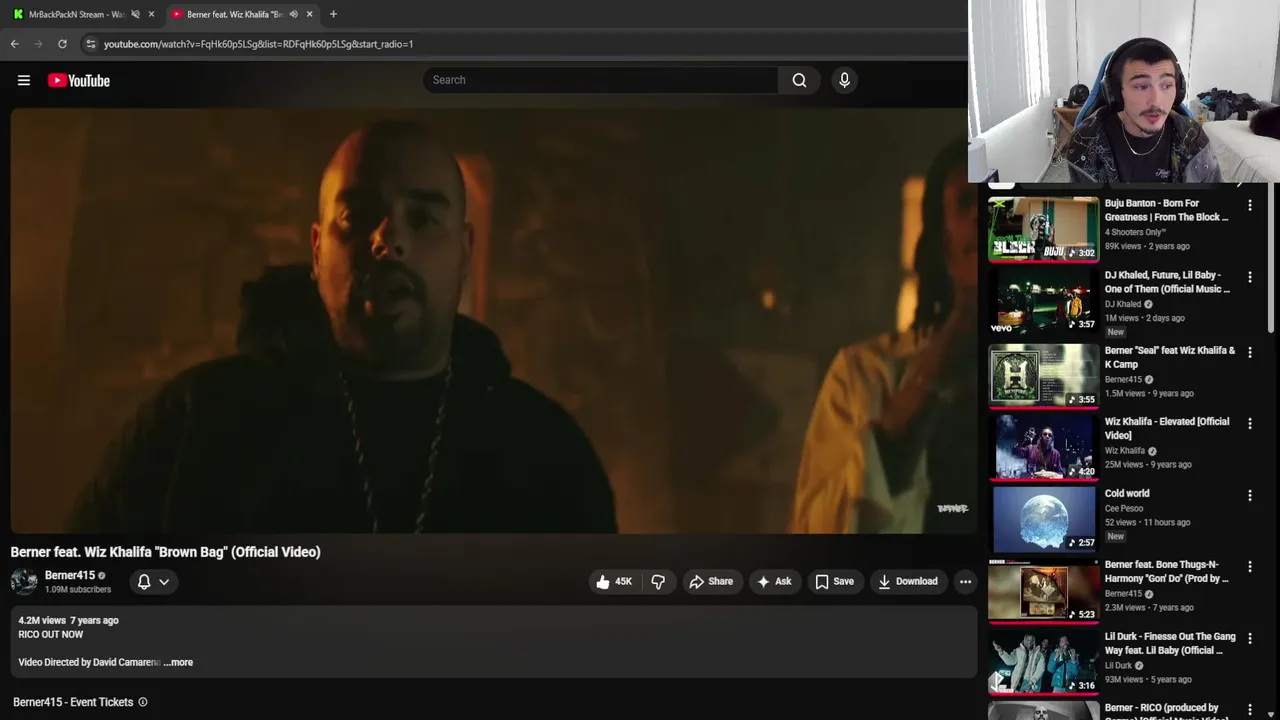Image resolution: width=1280 pixels, height=720 pixels.
Task: Start voice search with the microphone icon
Action: click(844, 80)
